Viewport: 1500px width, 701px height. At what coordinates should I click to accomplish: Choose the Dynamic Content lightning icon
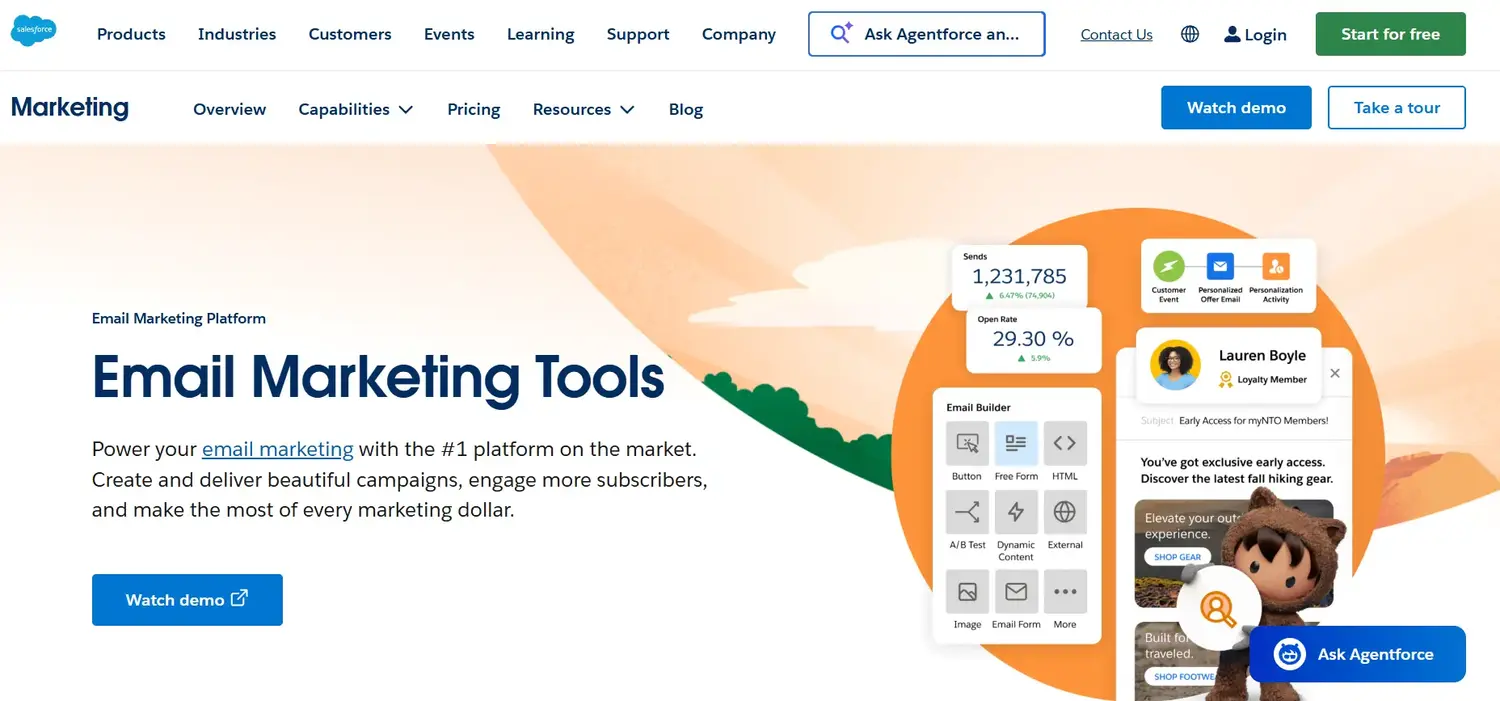click(x=1016, y=512)
